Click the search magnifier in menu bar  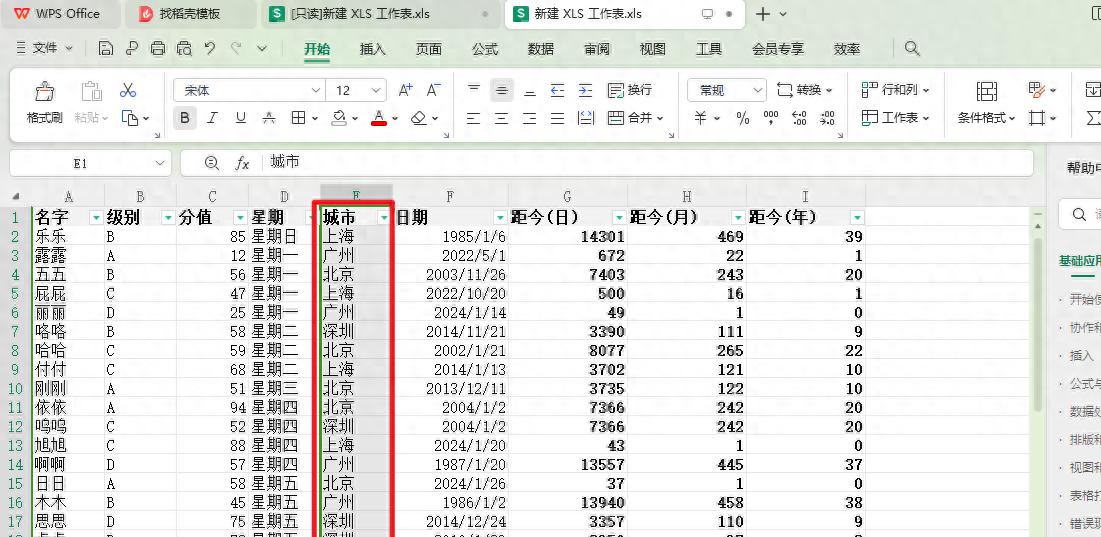pos(912,48)
